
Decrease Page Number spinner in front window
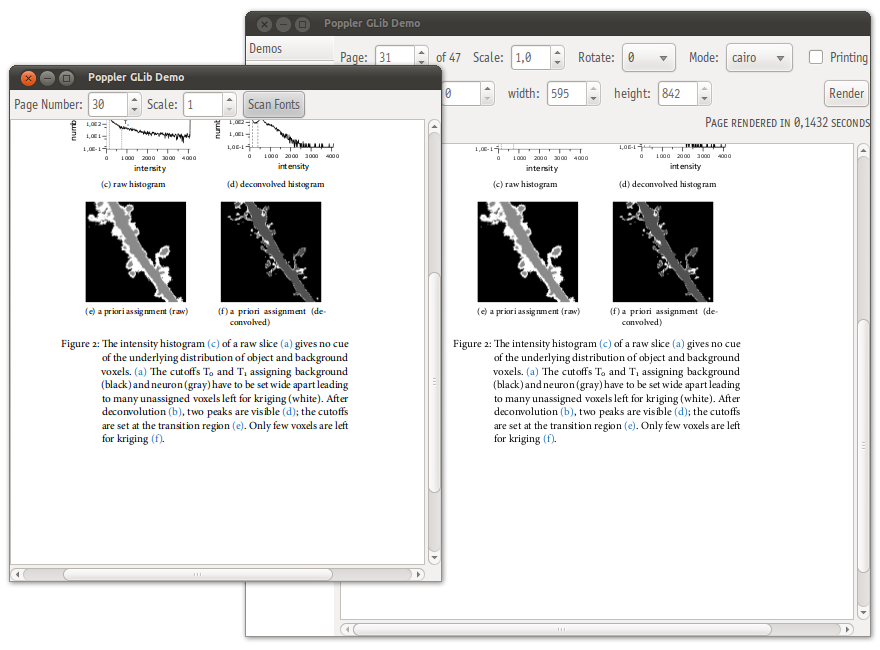coord(135,110)
